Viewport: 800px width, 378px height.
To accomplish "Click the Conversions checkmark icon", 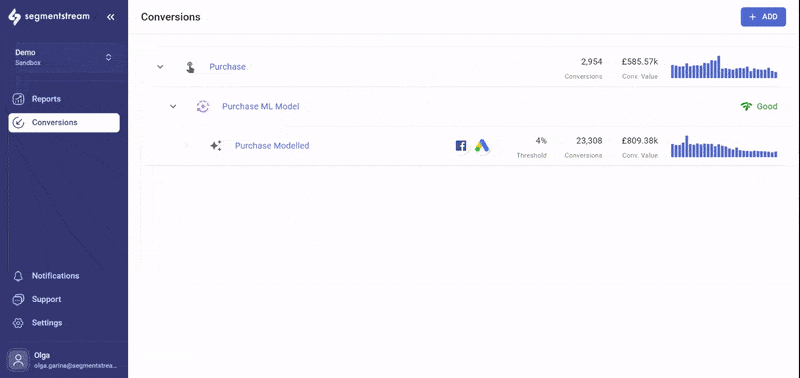I will (18, 122).
